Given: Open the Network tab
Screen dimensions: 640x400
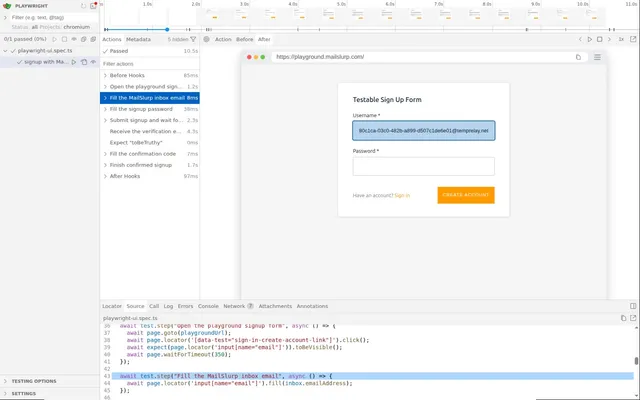Looking at the screenshot, I should coord(238,306).
